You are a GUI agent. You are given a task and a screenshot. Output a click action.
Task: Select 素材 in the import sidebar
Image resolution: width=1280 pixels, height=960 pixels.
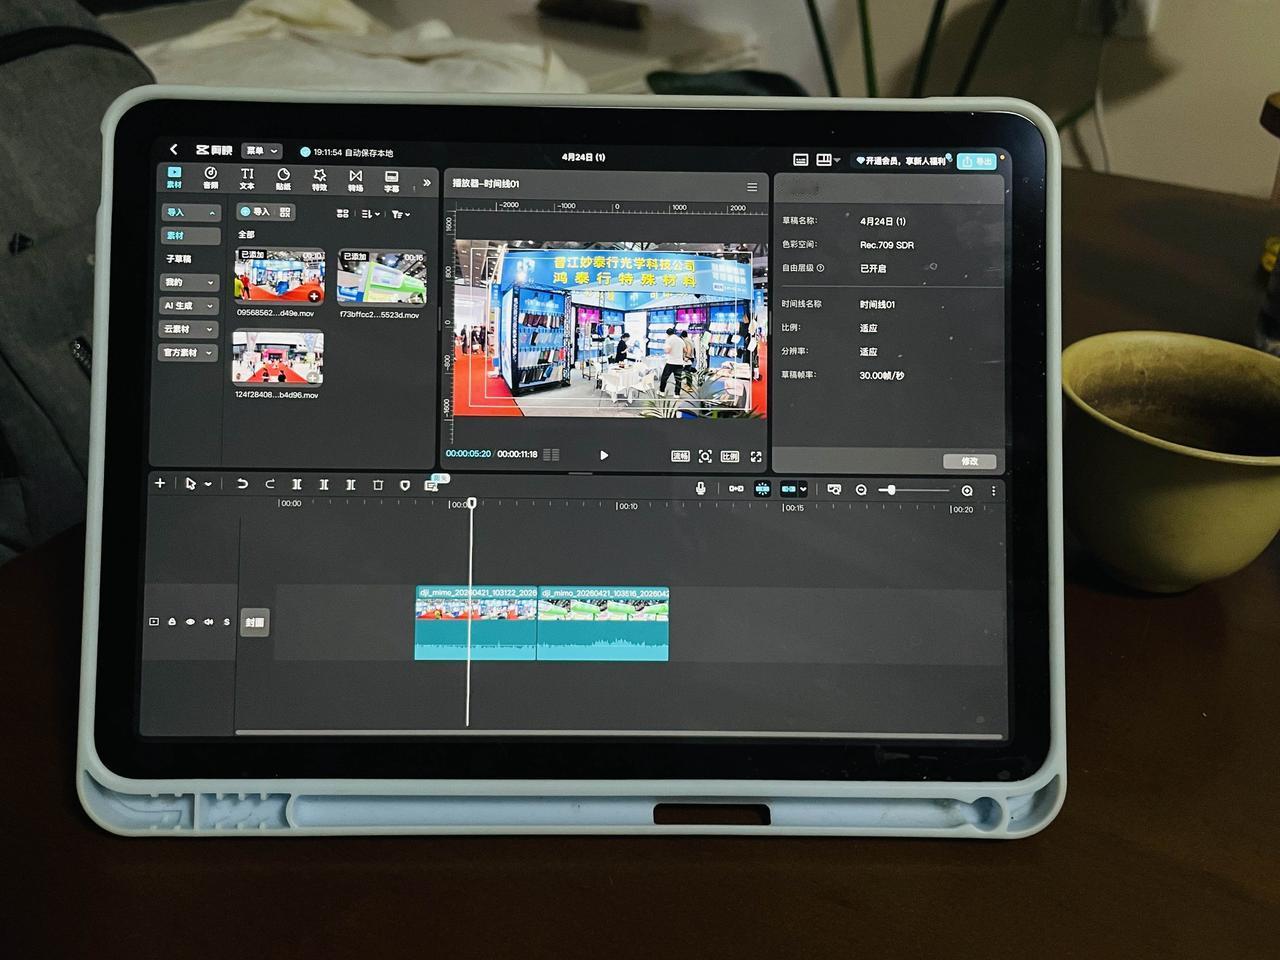pyautogui.click(x=190, y=235)
